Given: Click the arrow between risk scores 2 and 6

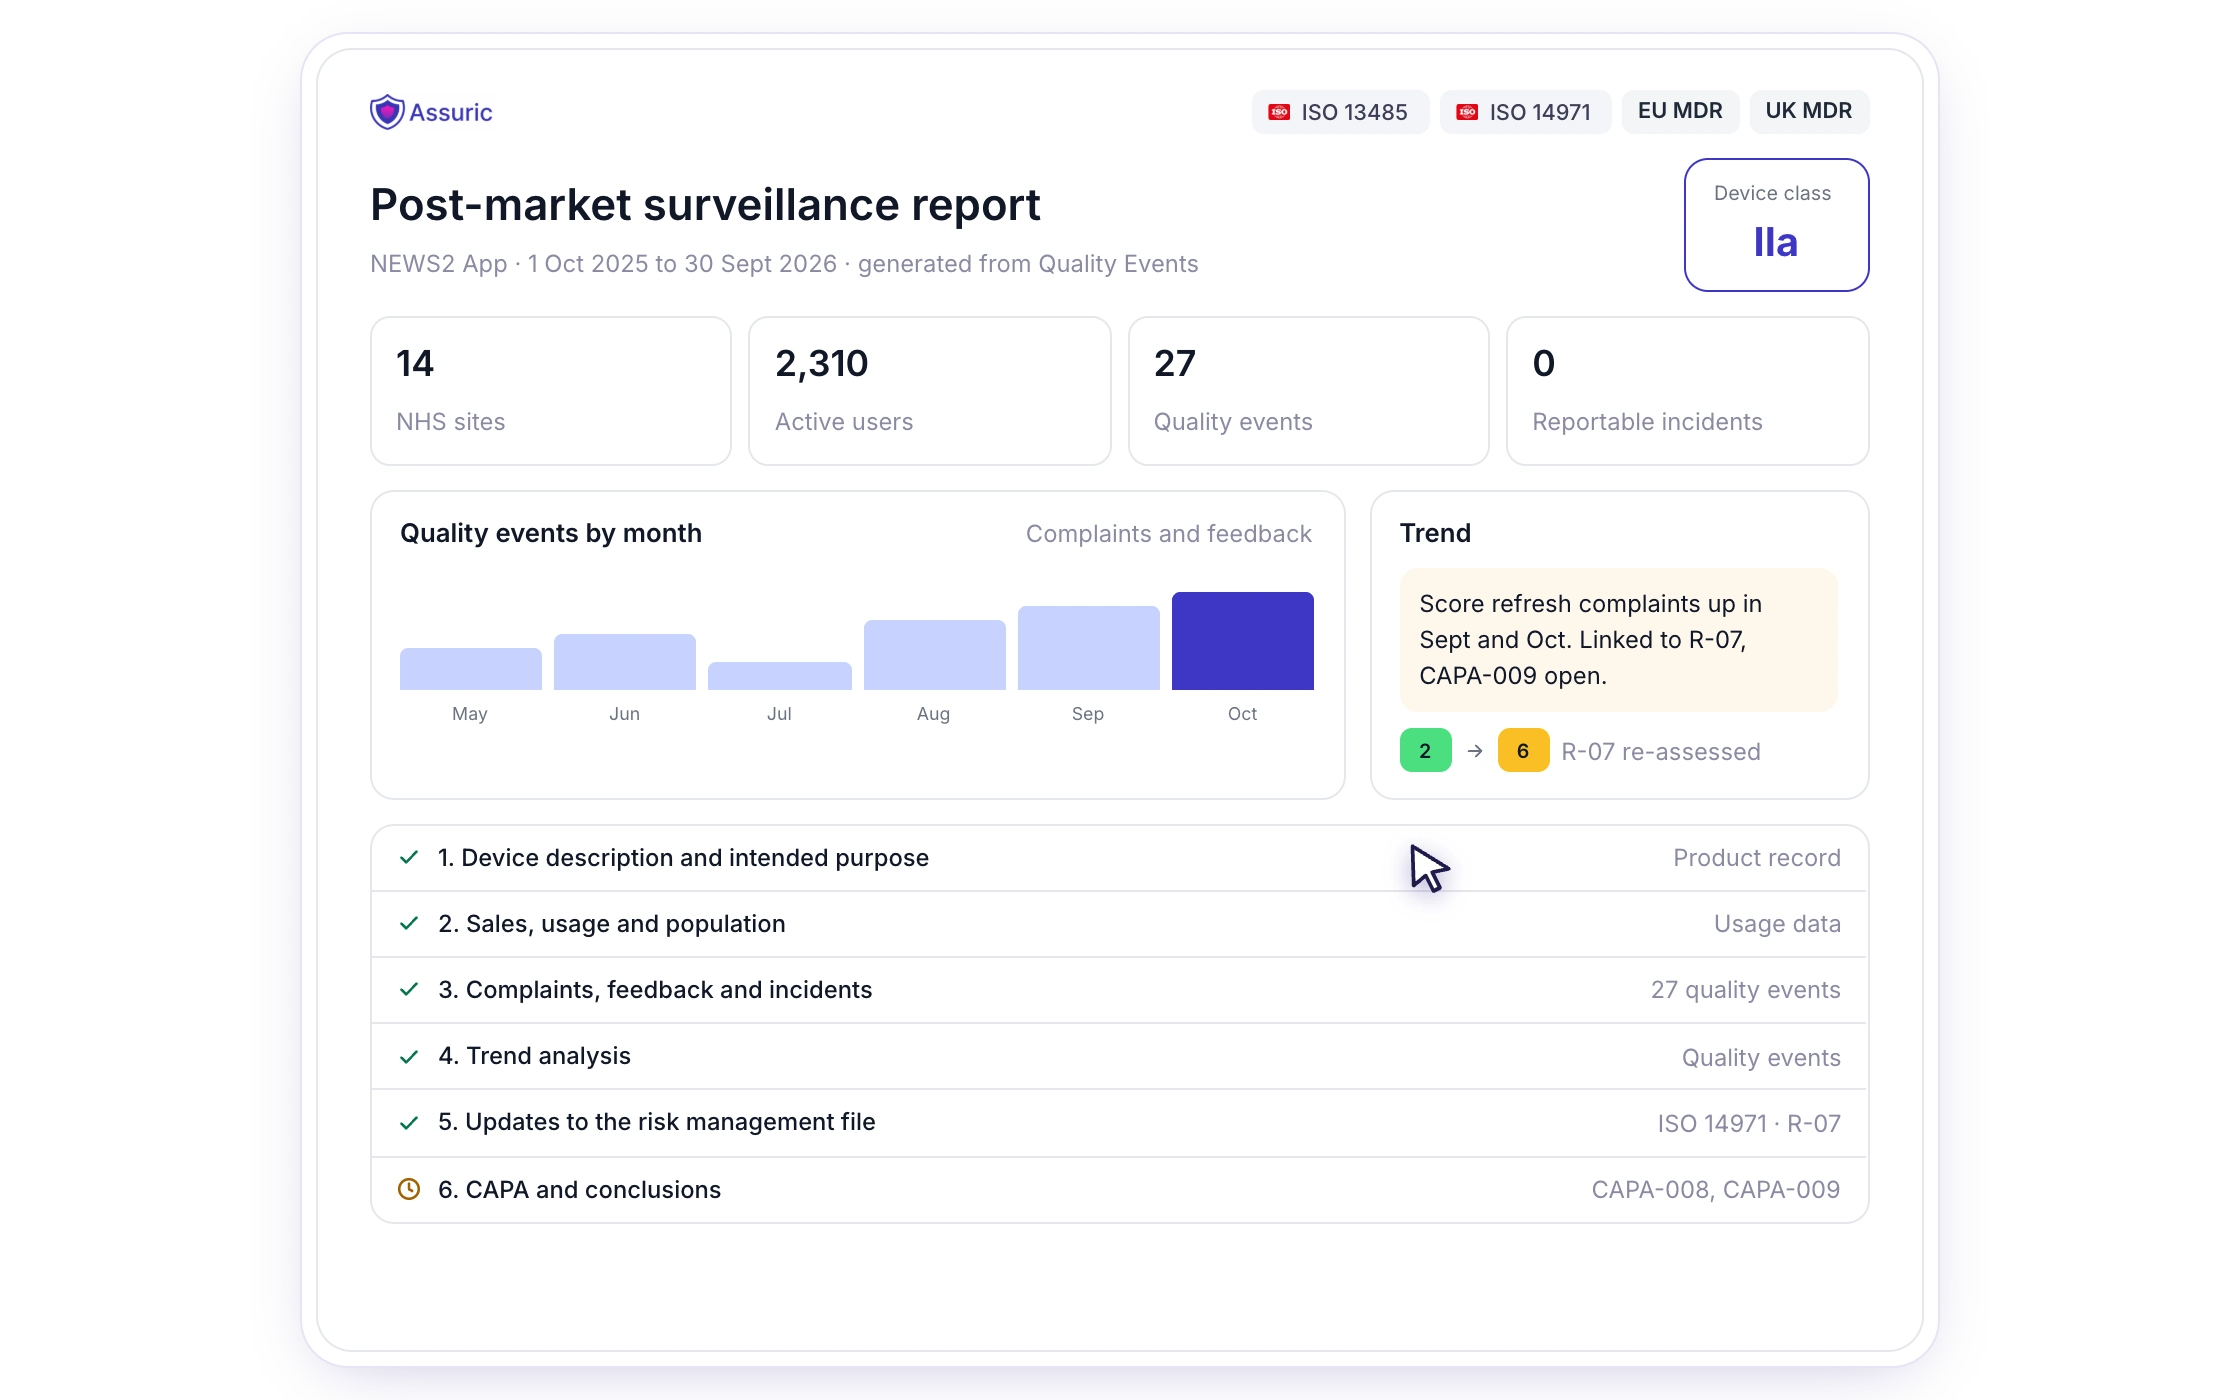Looking at the screenshot, I should [x=1475, y=751].
